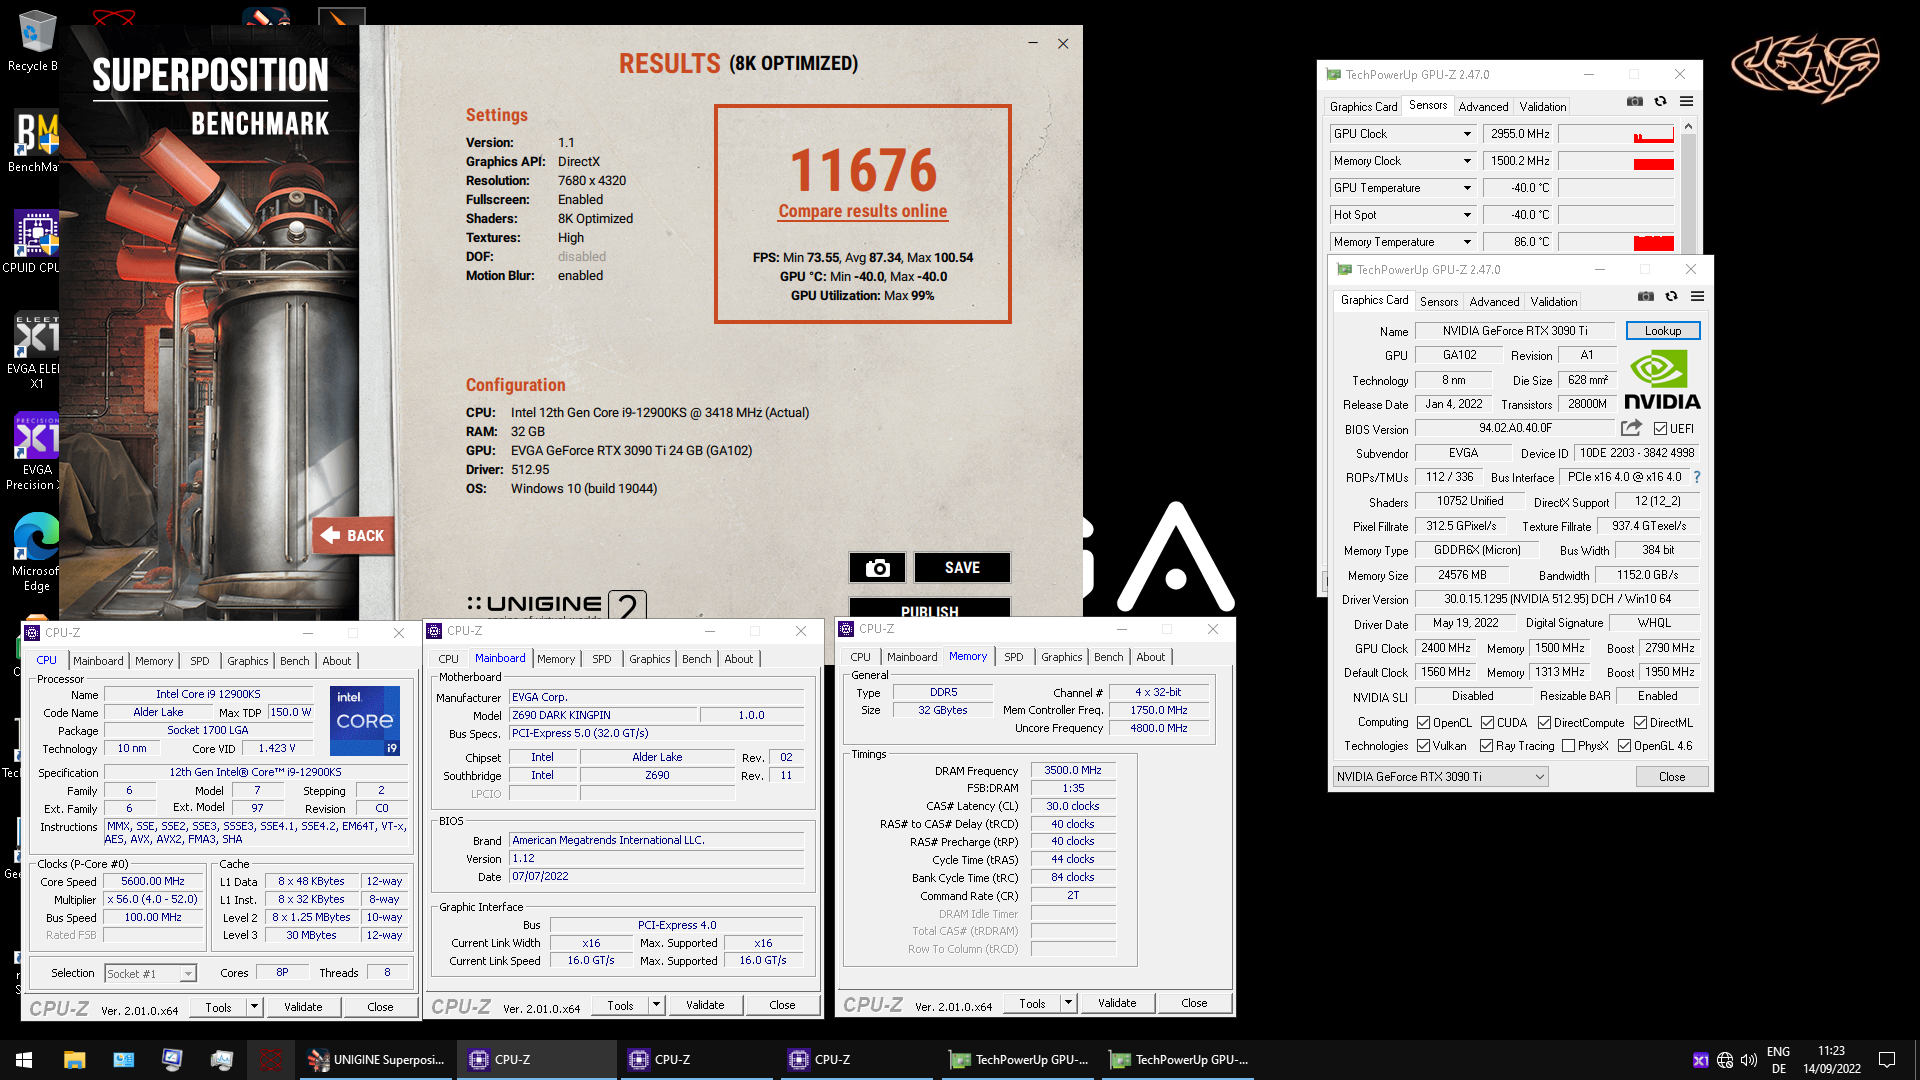The image size is (1920, 1080).
Task: Open File Explorer from the taskbar
Action: pyautogui.click(x=74, y=1060)
